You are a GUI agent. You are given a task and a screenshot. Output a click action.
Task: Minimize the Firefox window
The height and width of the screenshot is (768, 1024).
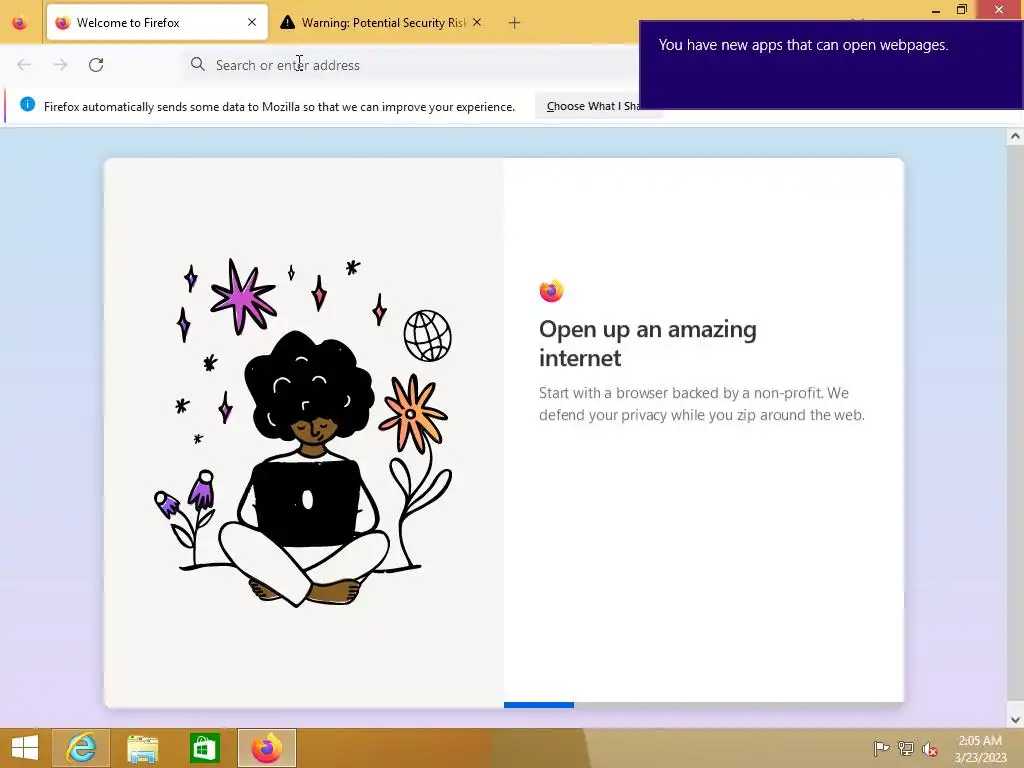point(936,10)
